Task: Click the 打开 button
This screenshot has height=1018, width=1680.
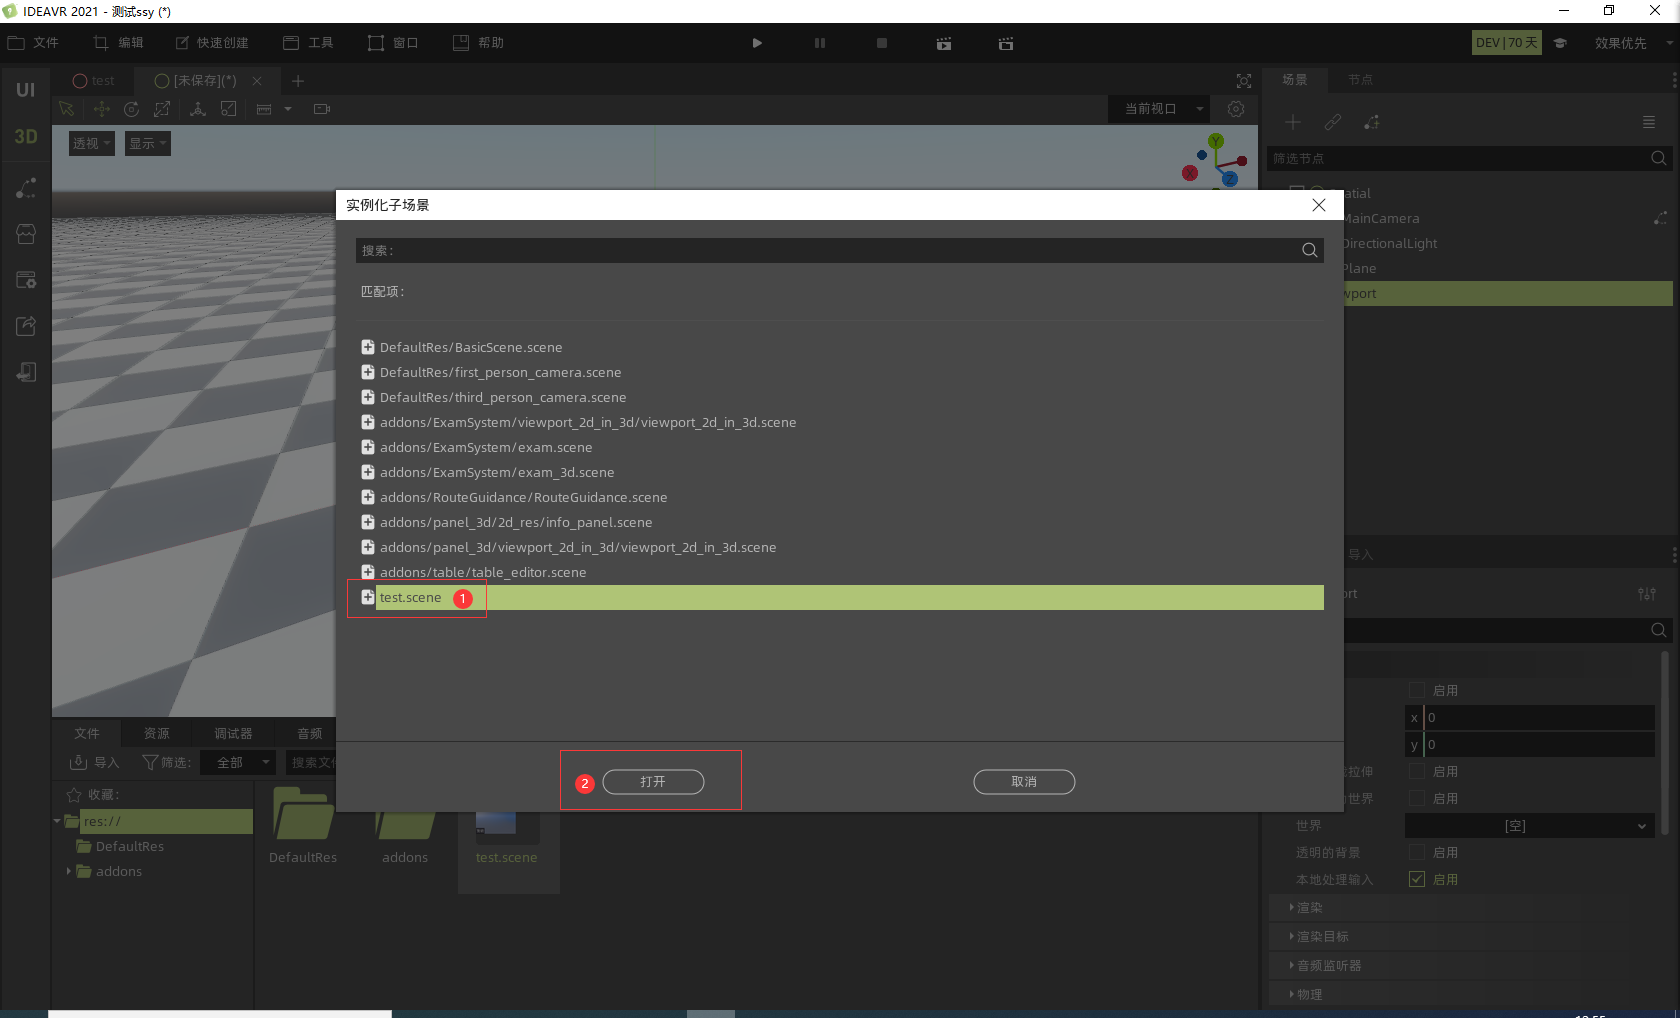Action: [653, 782]
